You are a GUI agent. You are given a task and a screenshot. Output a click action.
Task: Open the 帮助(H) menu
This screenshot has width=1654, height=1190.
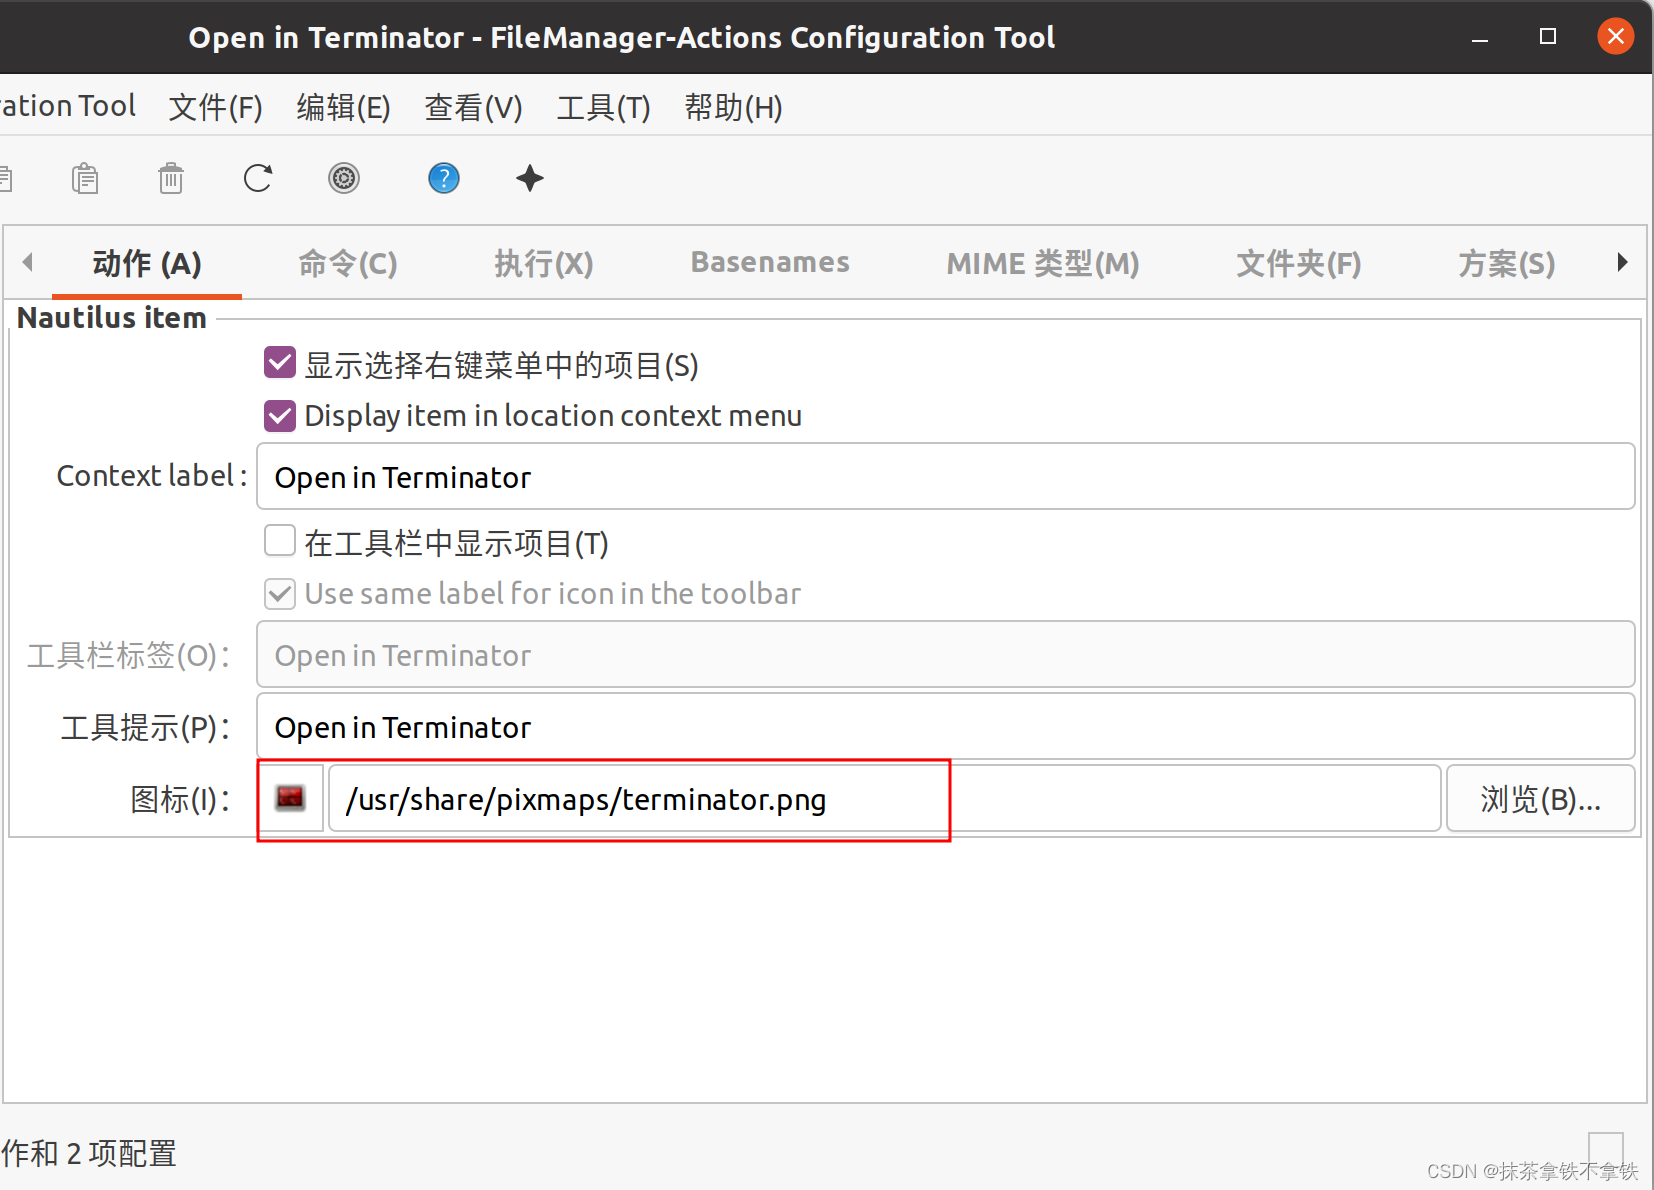[x=733, y=107]
